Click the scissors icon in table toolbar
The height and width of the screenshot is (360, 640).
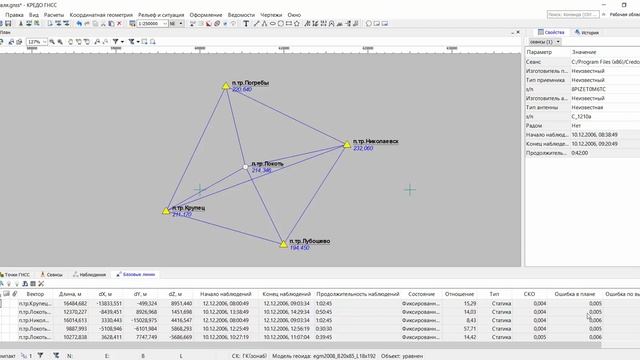(x=41, y=284)
